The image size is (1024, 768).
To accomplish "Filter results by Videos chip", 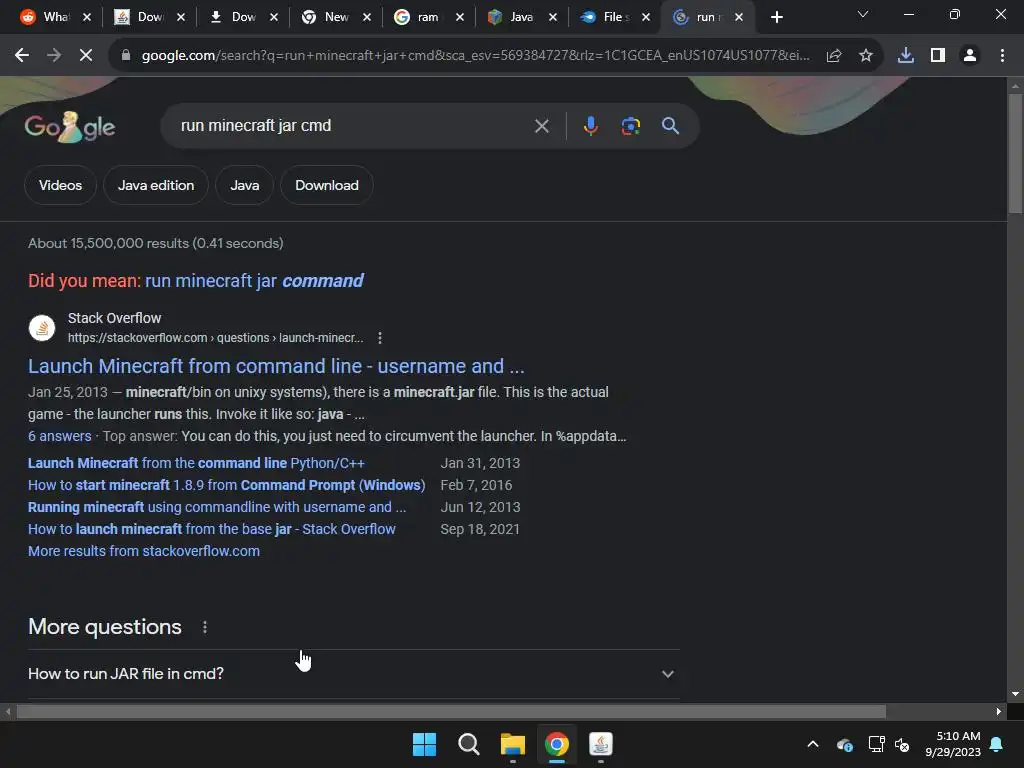I will [x=60, y=185].
